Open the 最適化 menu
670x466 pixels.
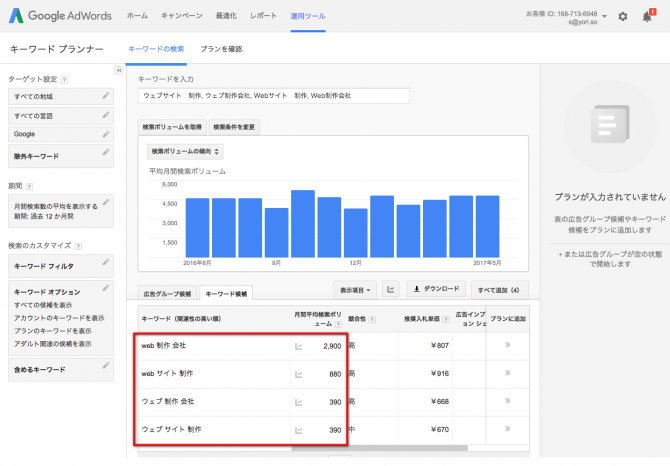226,16
